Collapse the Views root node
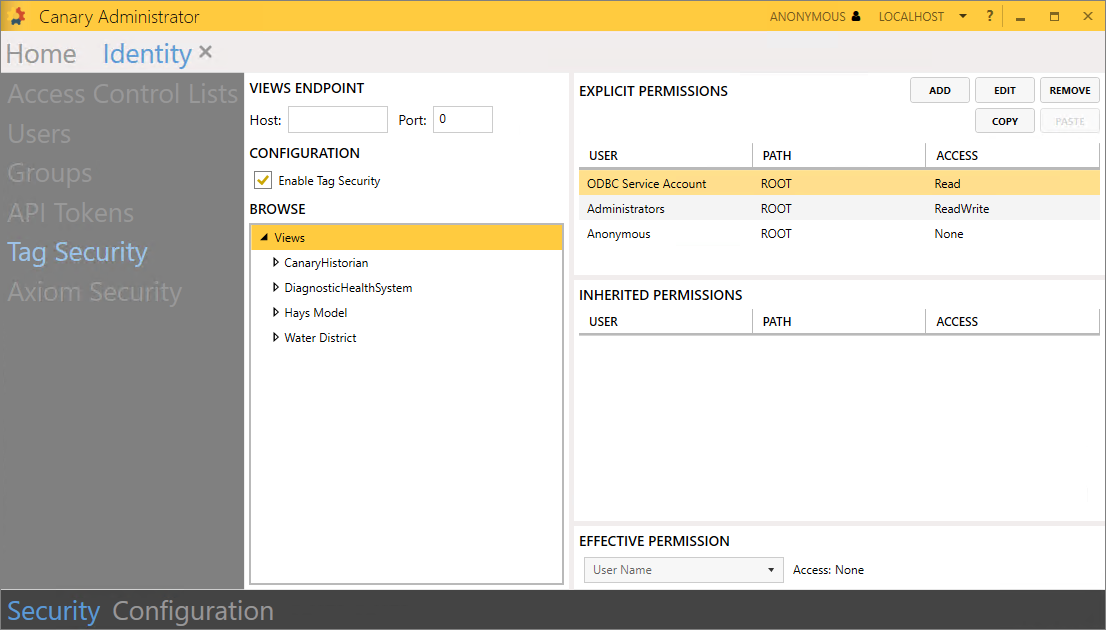 click(264, 238)
